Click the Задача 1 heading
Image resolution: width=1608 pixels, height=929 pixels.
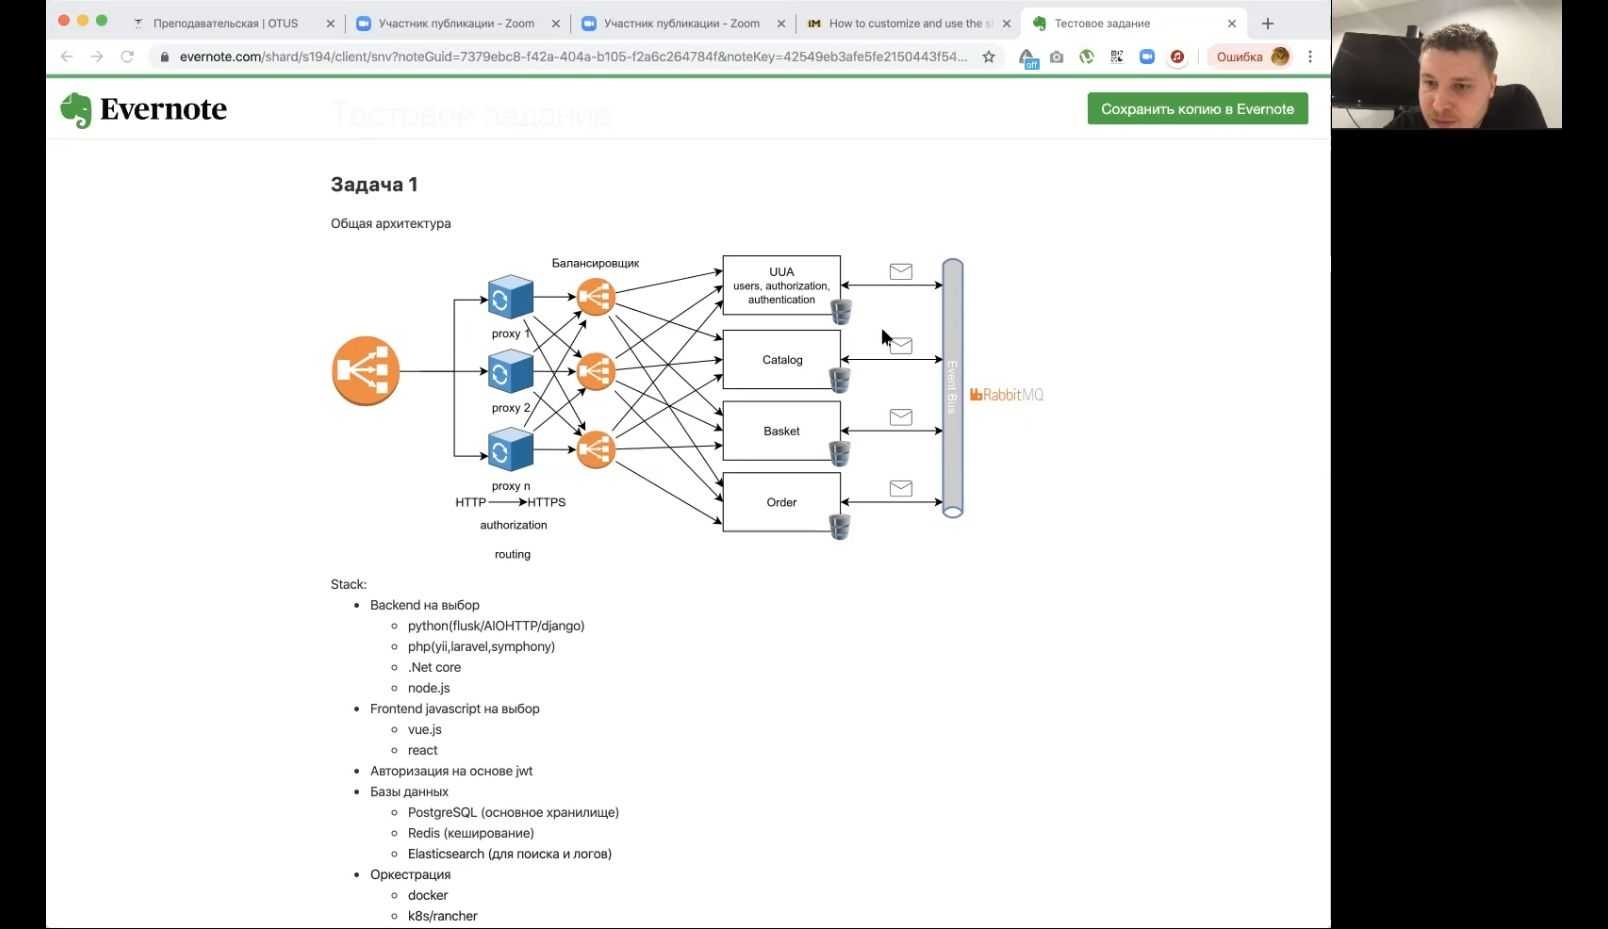point(374,184)
